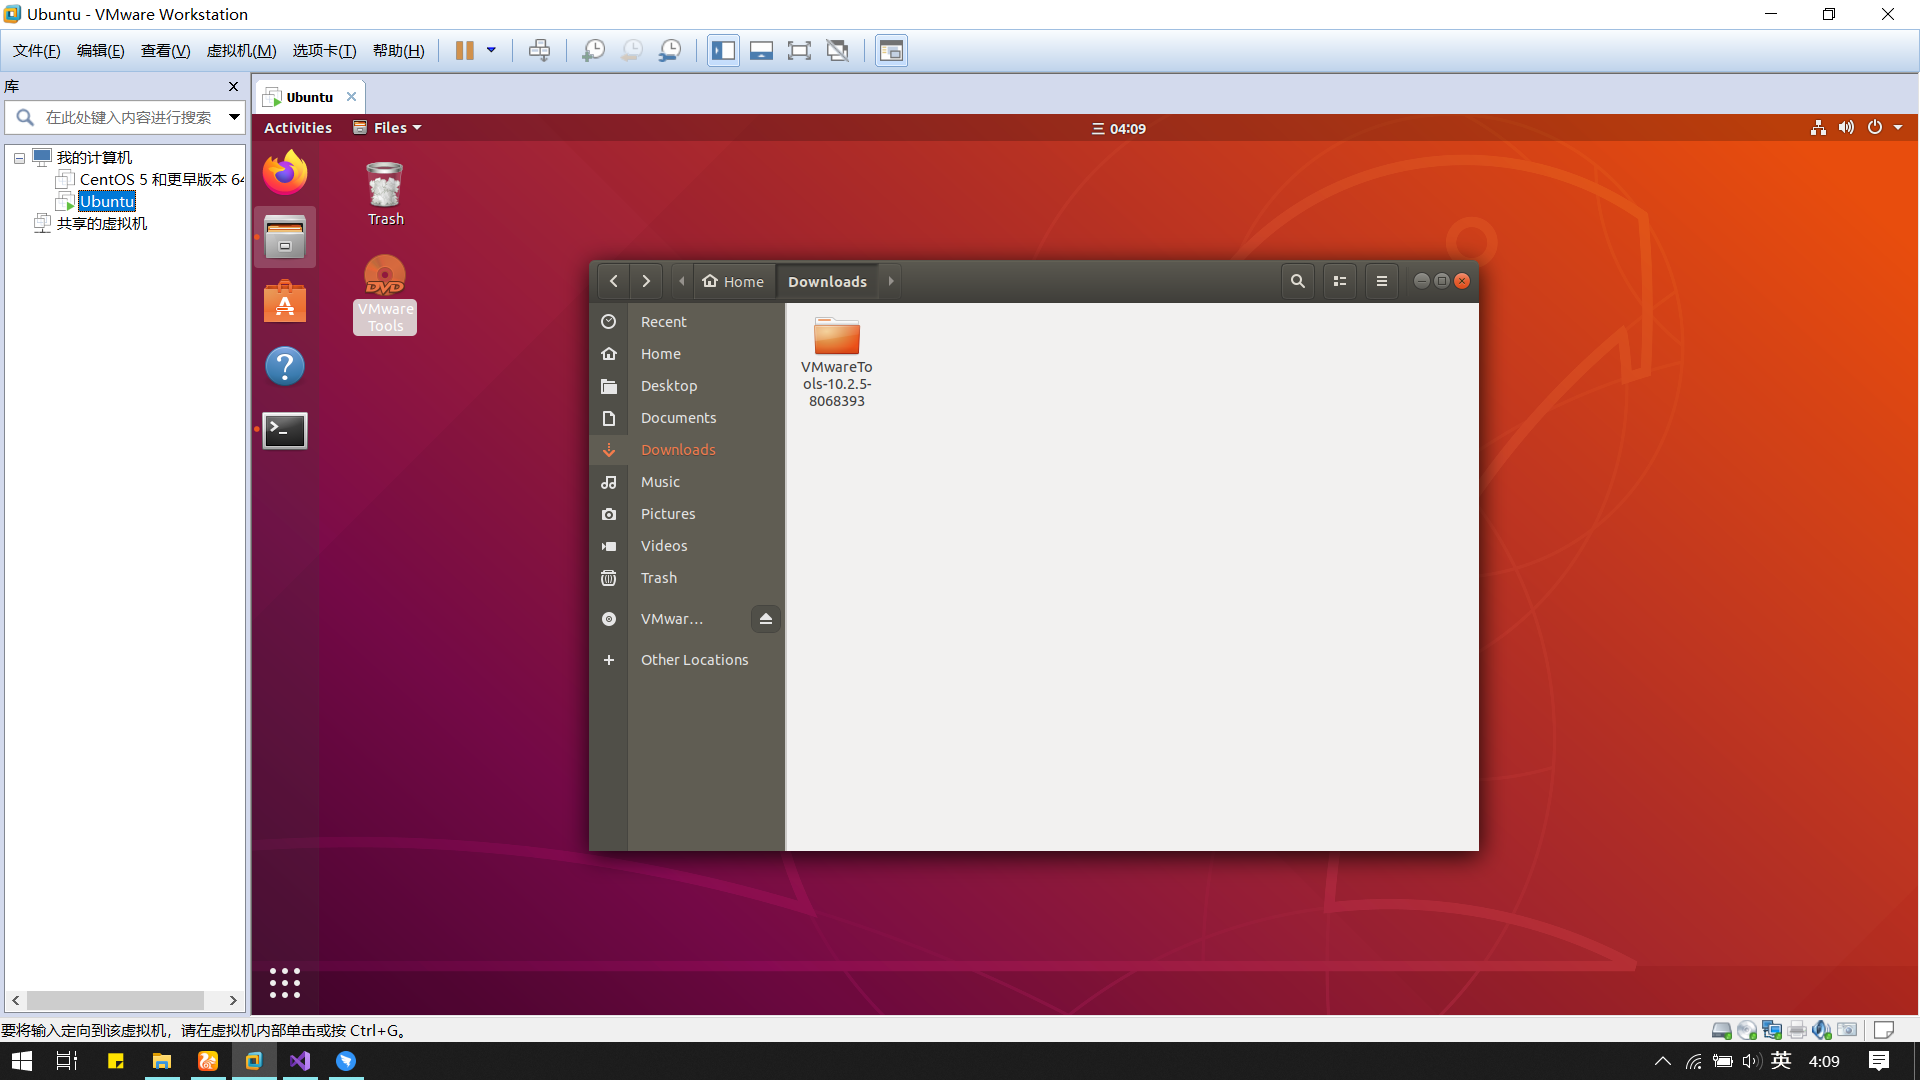Open the snapshot manager
This screenshot has height=1080, width=1920.
pos(669,51)
